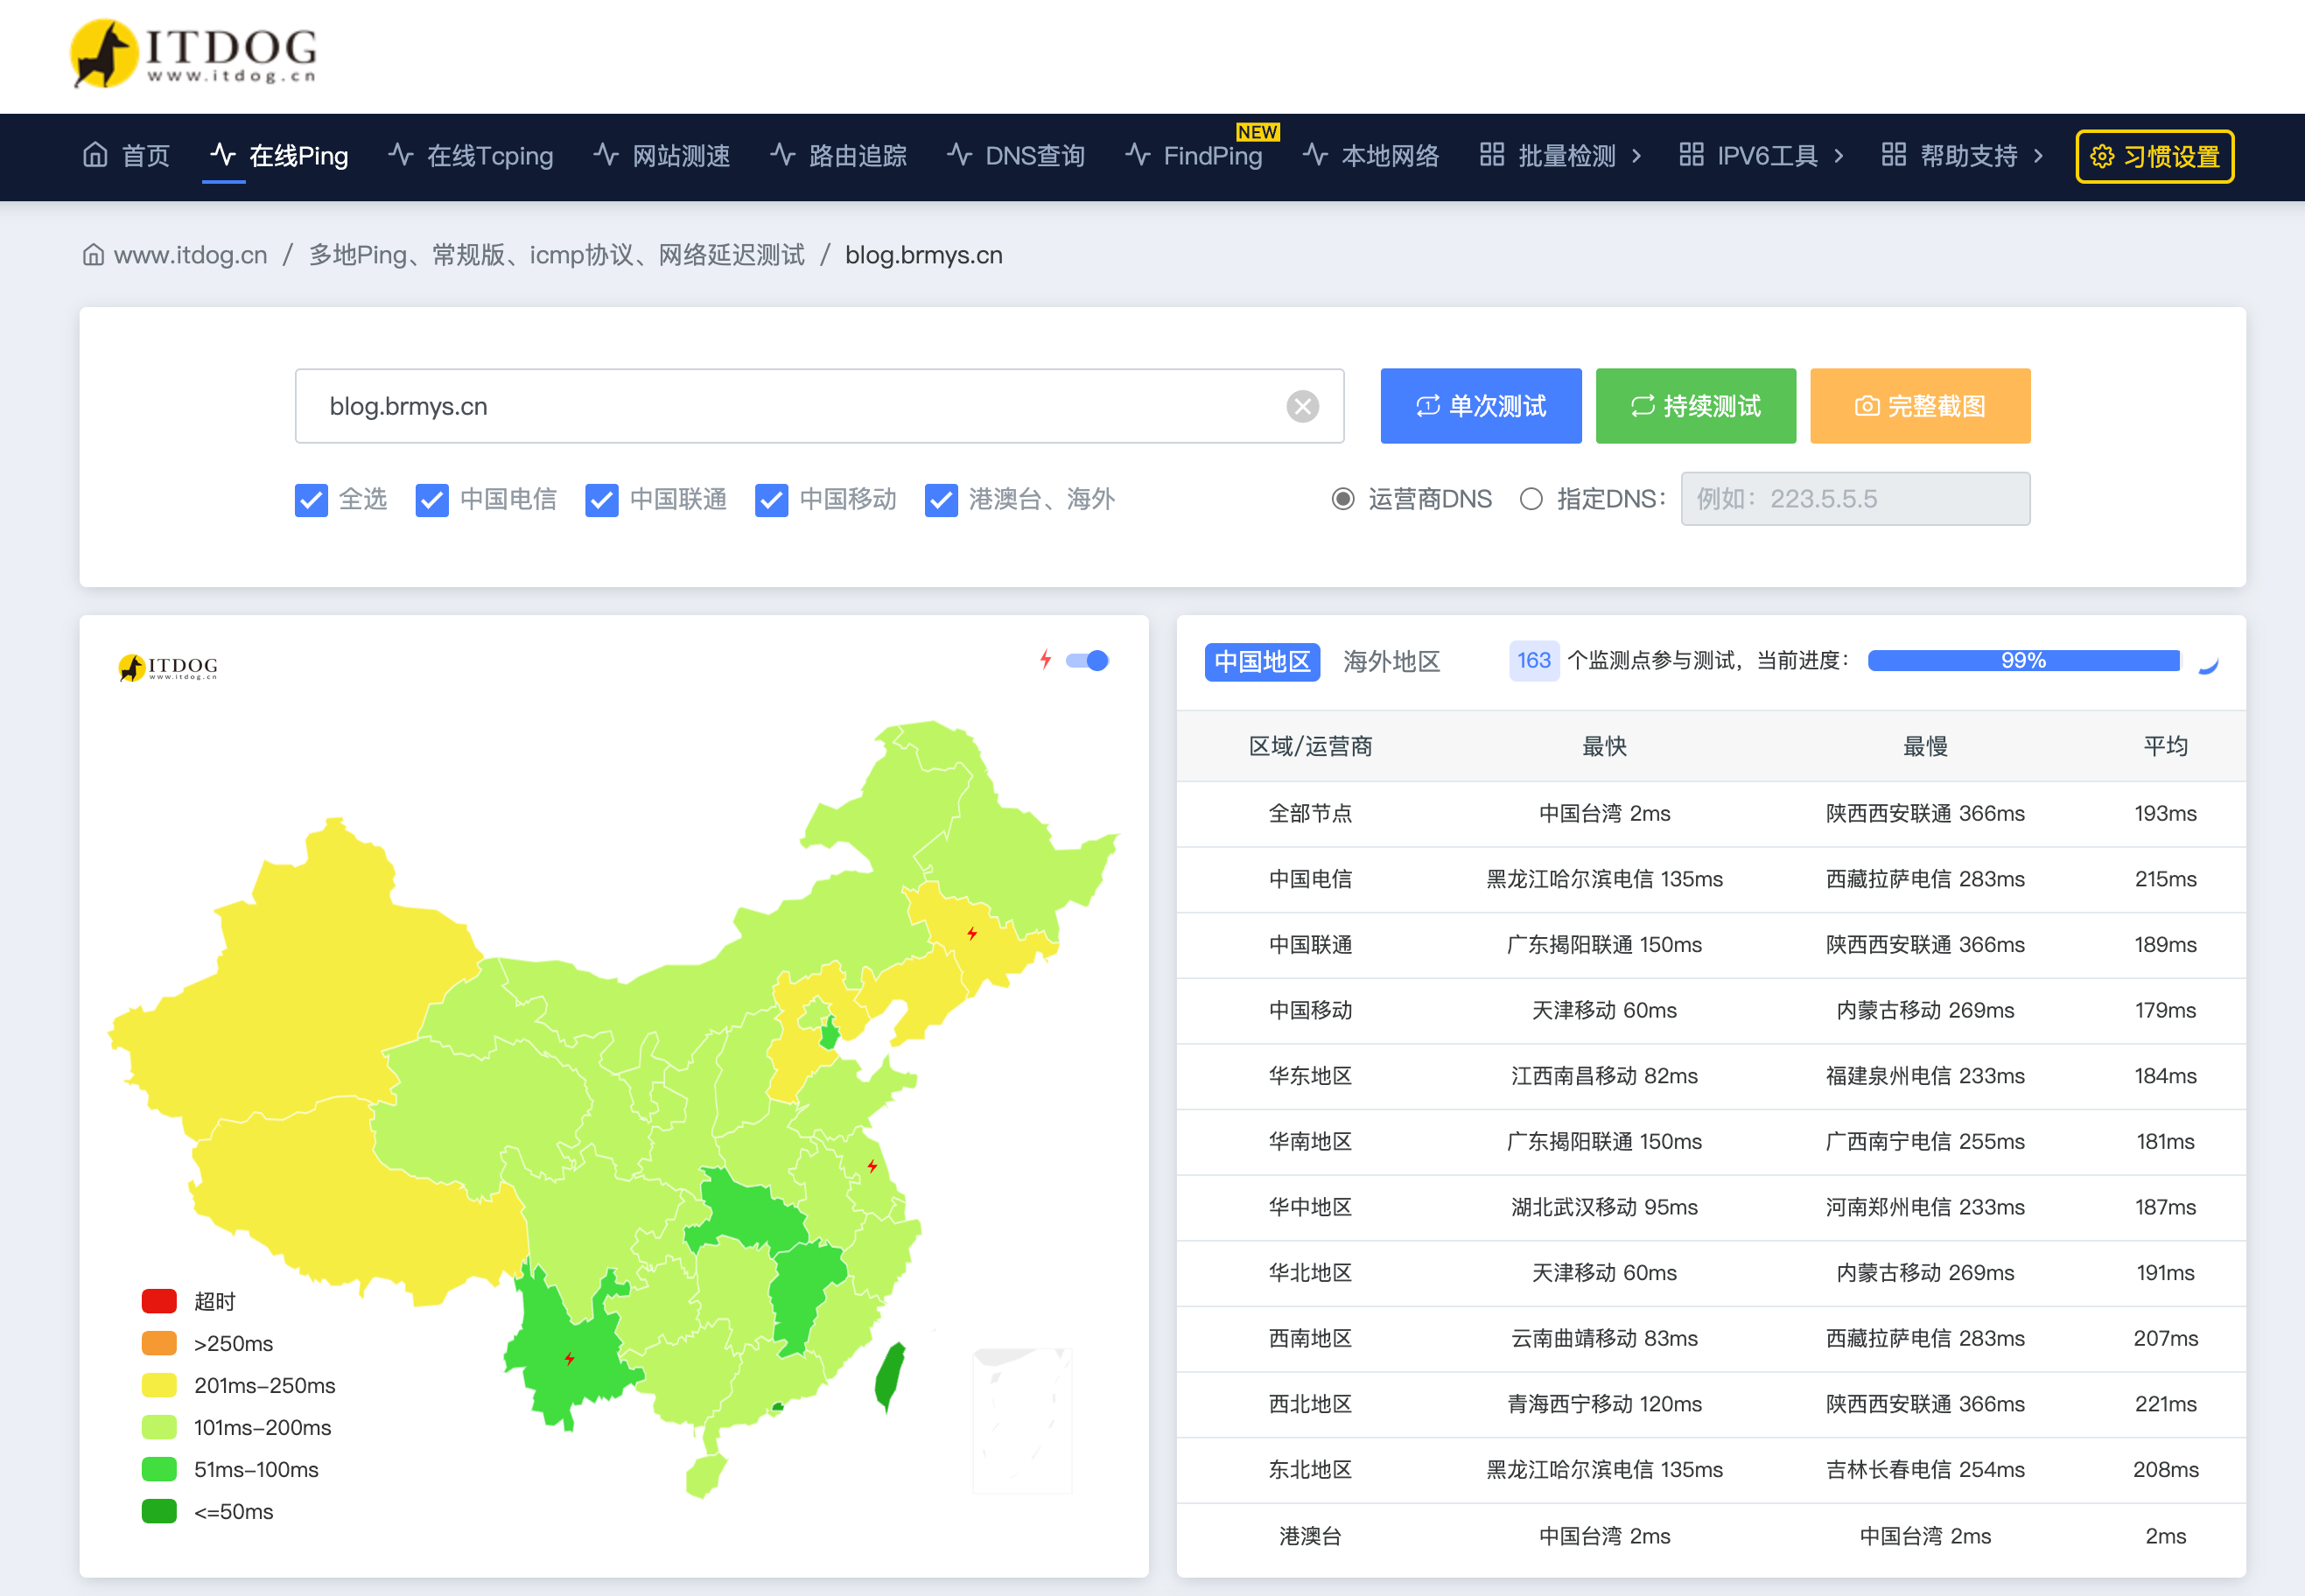
Task: Click the grid icon of IPV6工具
Action: 1691,155
